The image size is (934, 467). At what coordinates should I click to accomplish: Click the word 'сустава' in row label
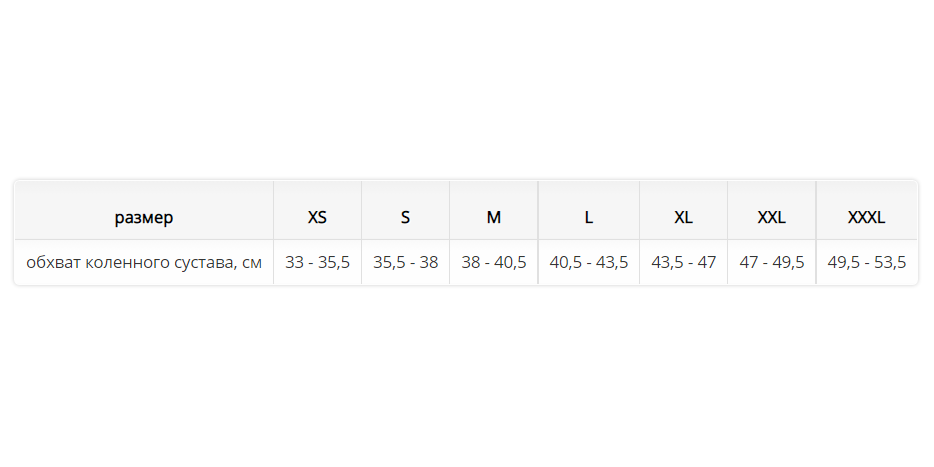pyautogui.click(x=201, y=263)
